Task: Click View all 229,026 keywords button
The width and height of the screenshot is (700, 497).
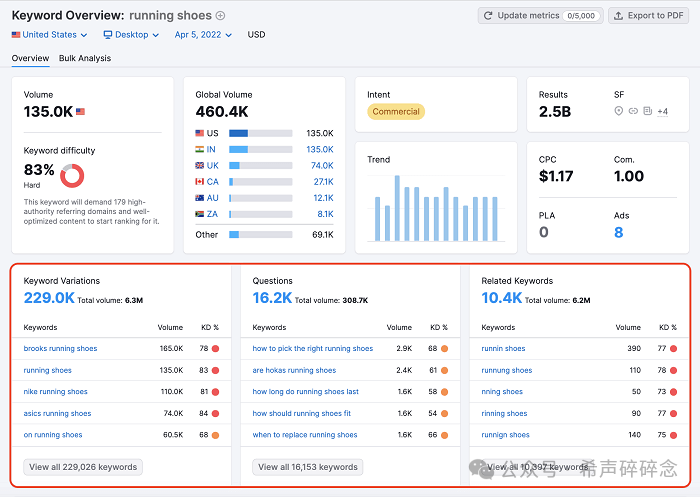Action: point(83,467)
